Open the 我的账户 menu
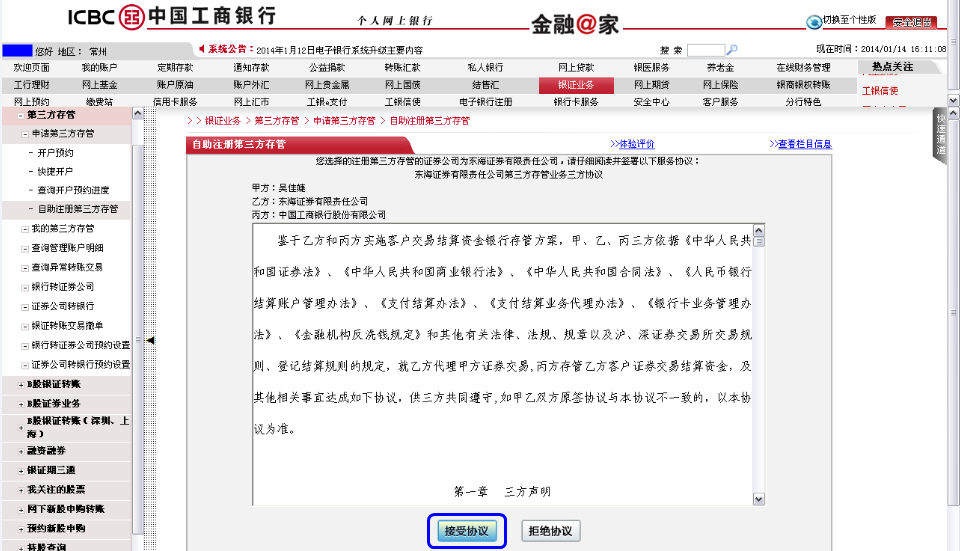Image resolution: width=960 pixels, height=551 pixels. coord(99,67)
